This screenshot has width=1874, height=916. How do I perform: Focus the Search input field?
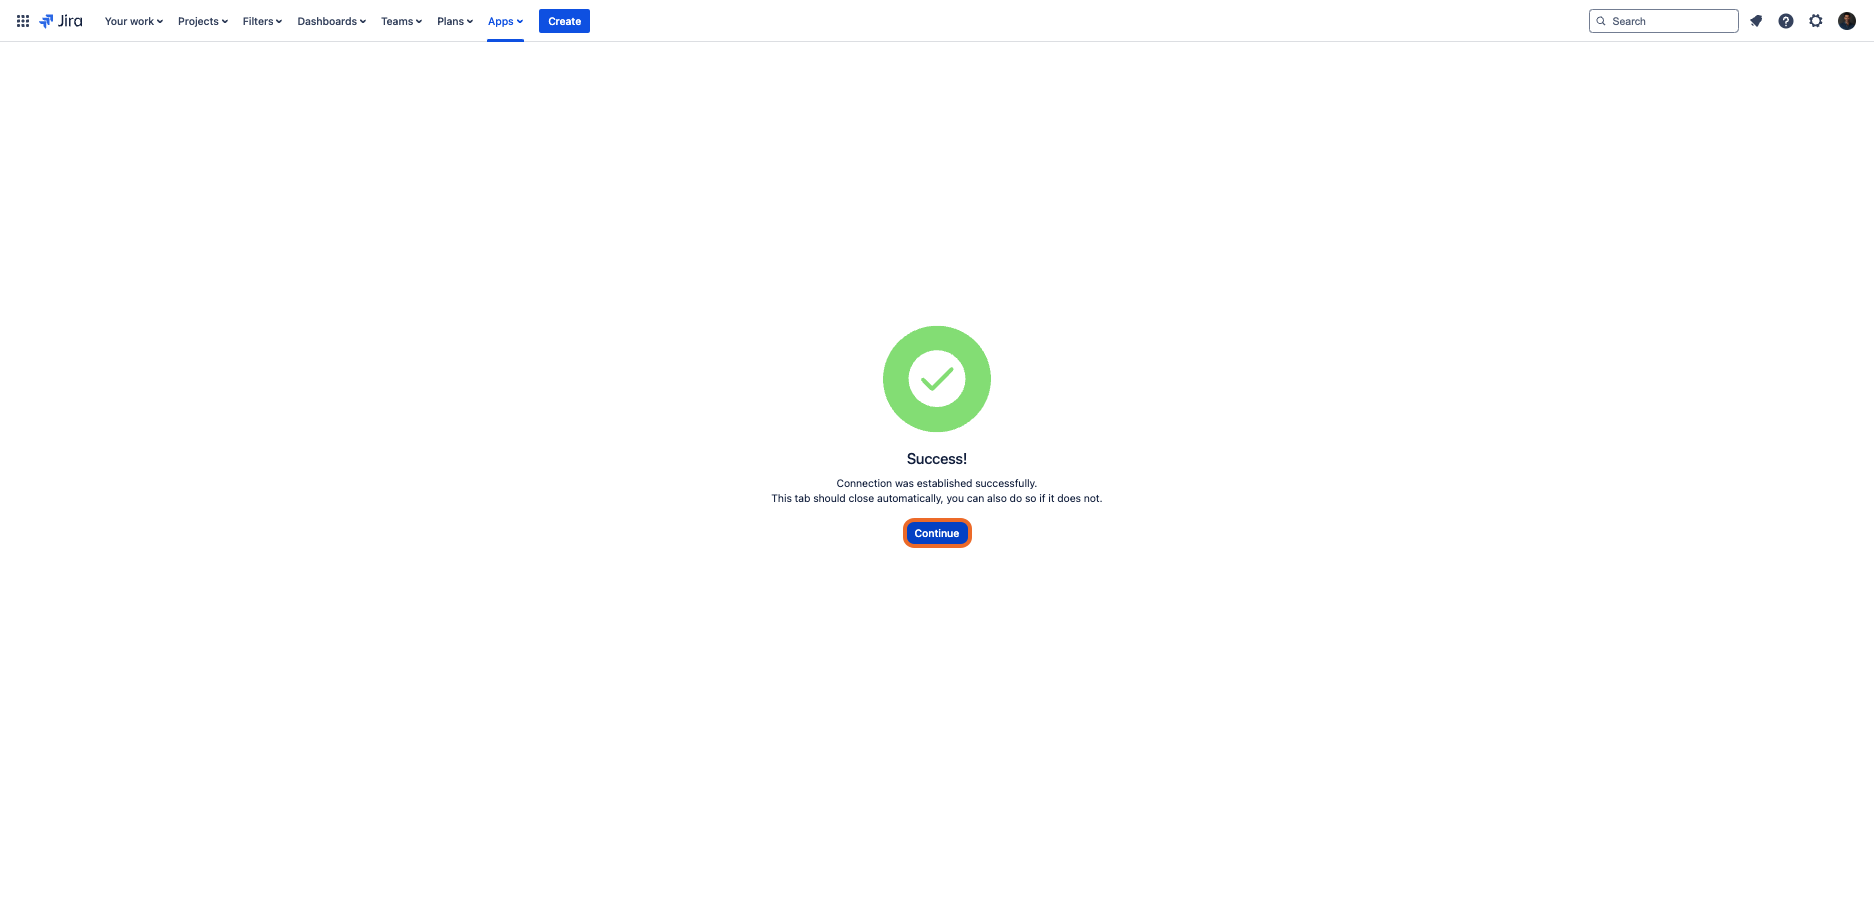(x=1664, y=21)
